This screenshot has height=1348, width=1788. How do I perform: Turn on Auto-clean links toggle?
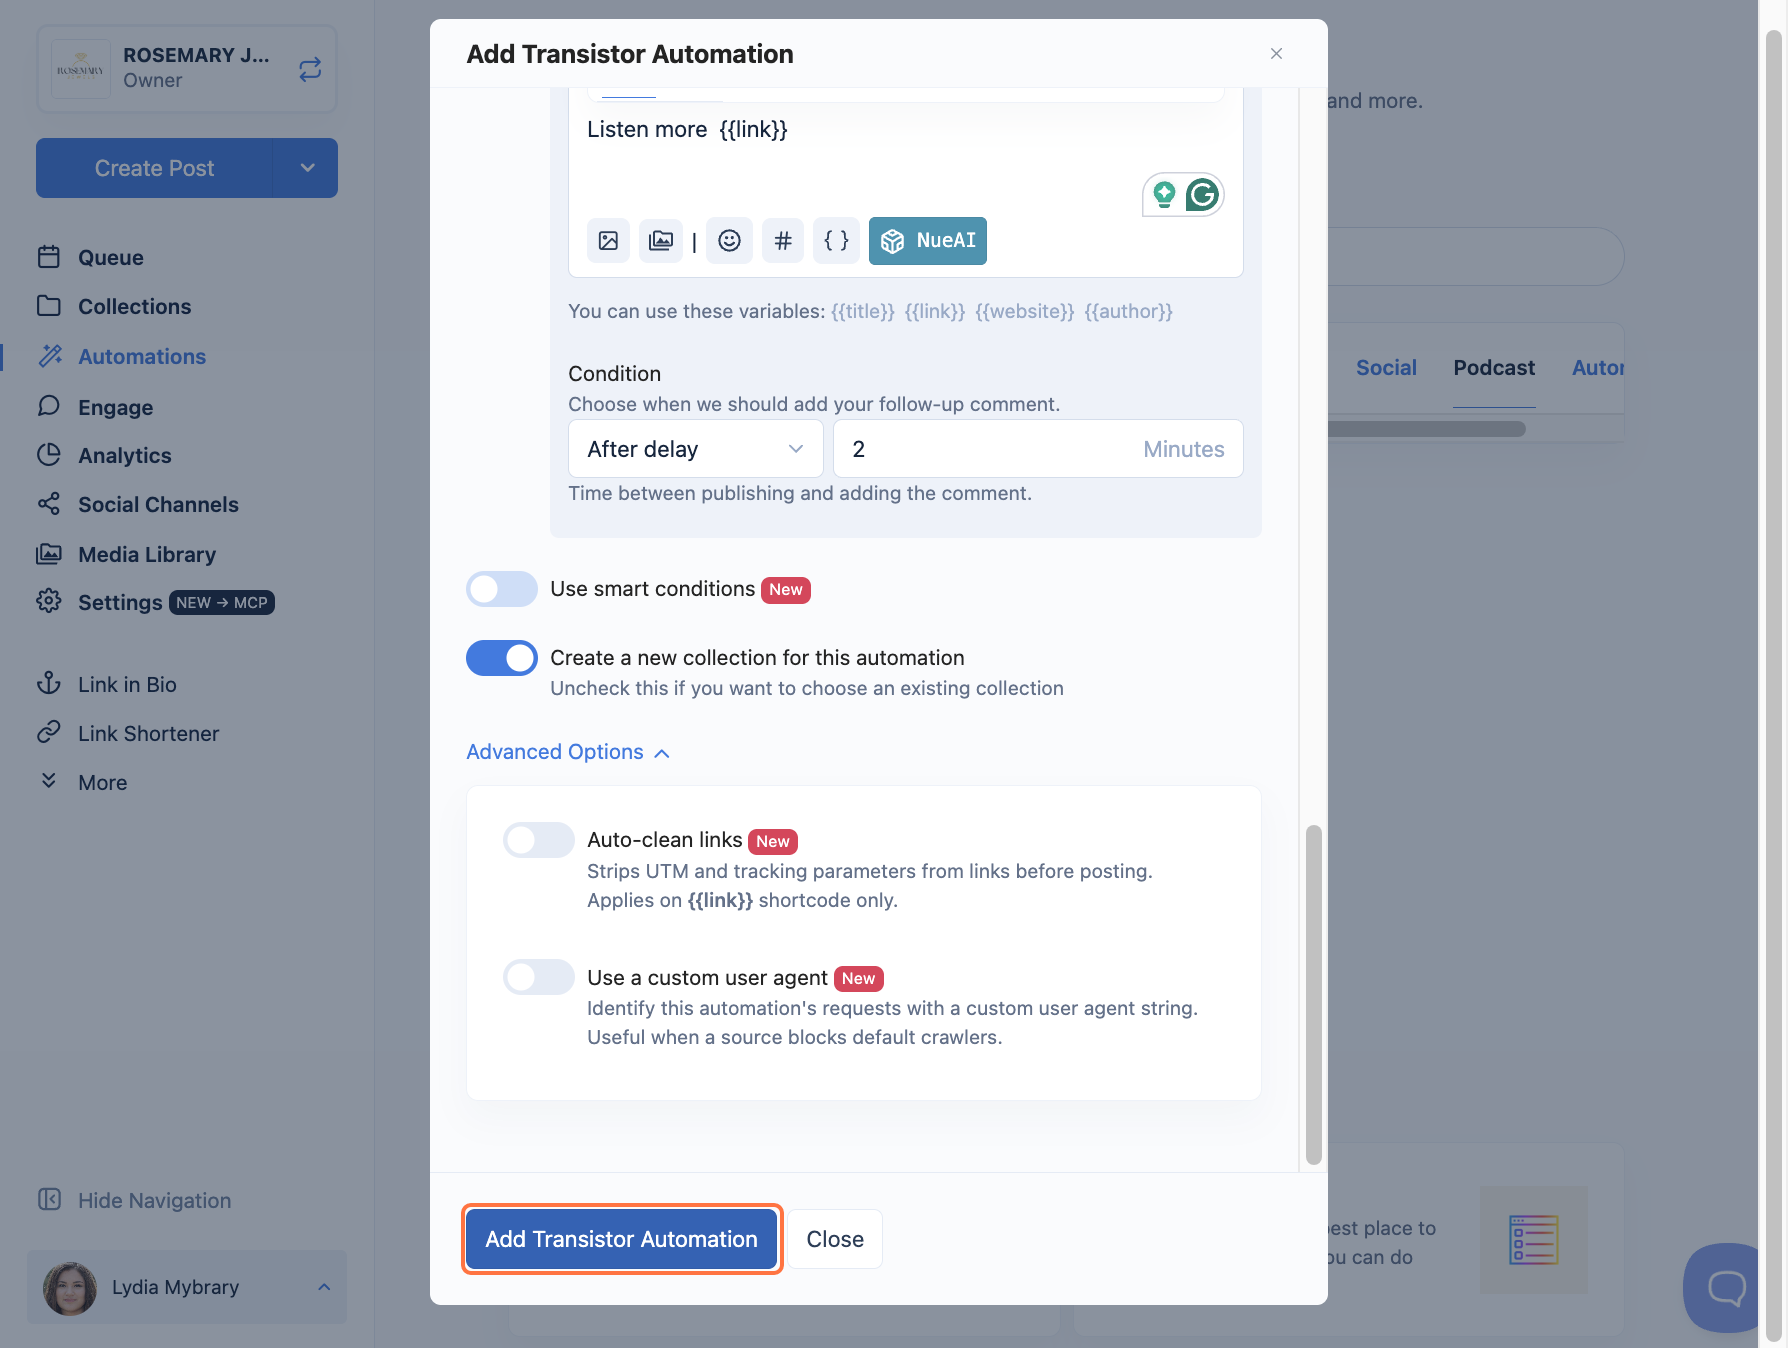[x=539, y=840]
